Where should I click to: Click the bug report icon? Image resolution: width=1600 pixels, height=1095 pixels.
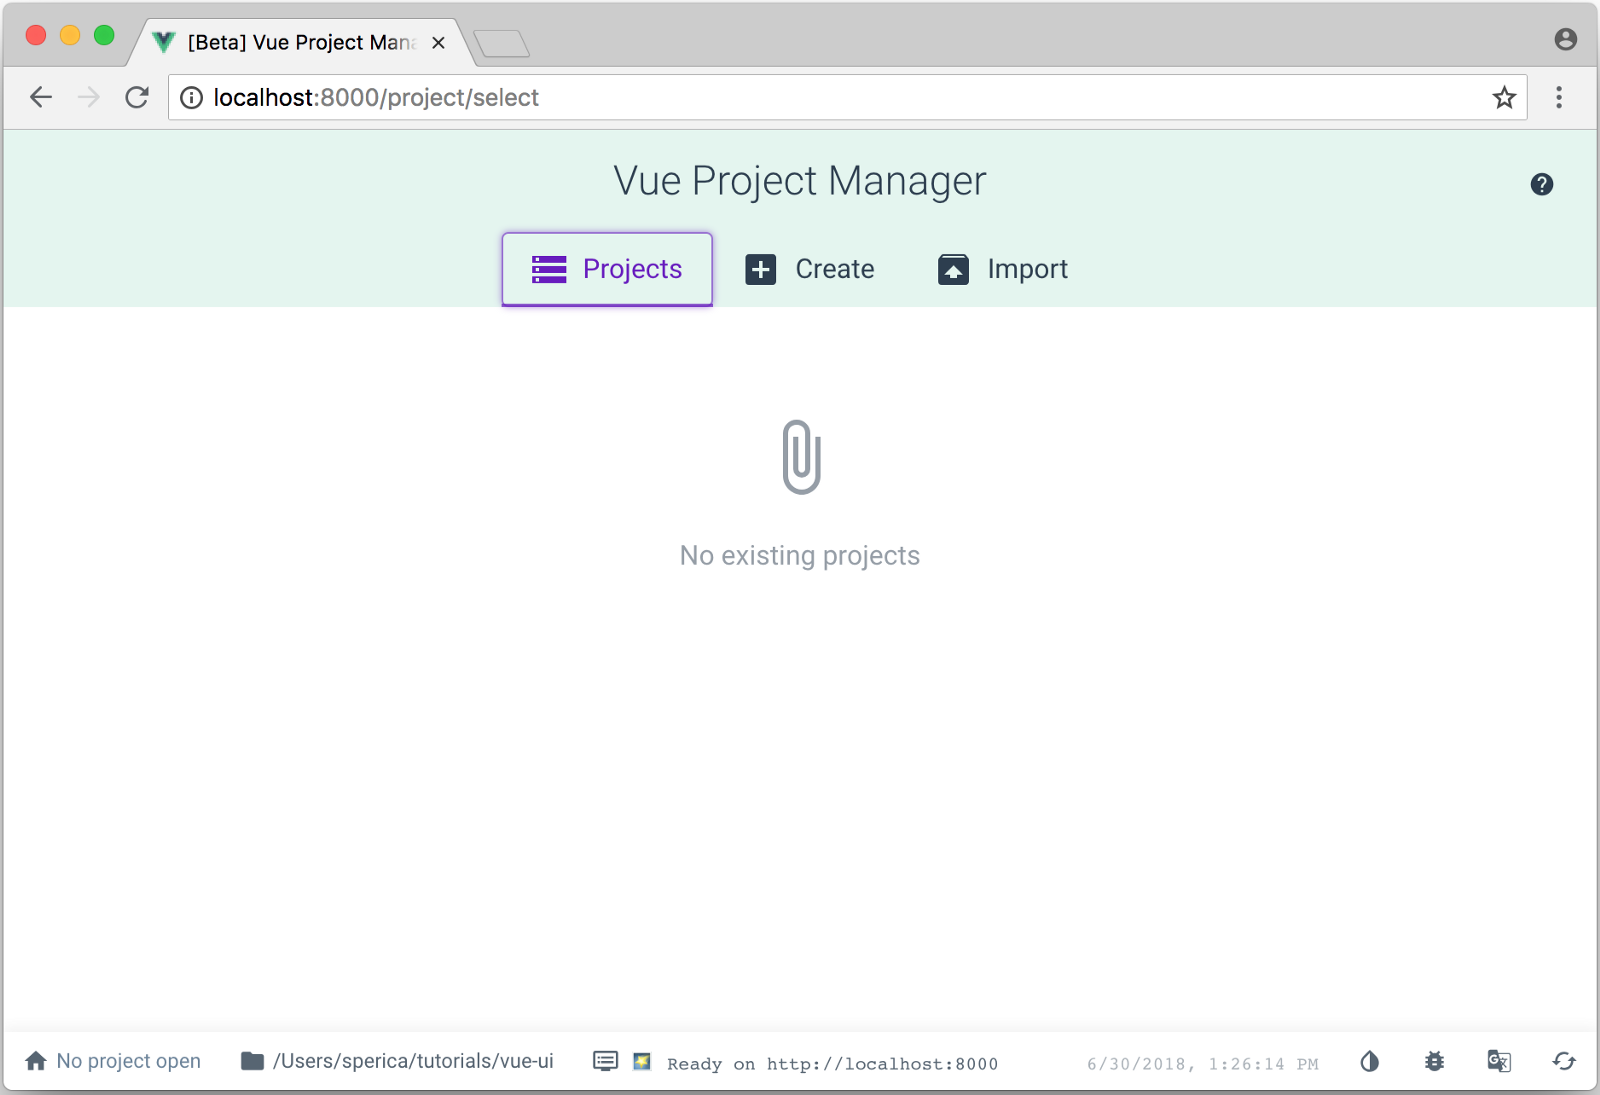[1435, 1061]
